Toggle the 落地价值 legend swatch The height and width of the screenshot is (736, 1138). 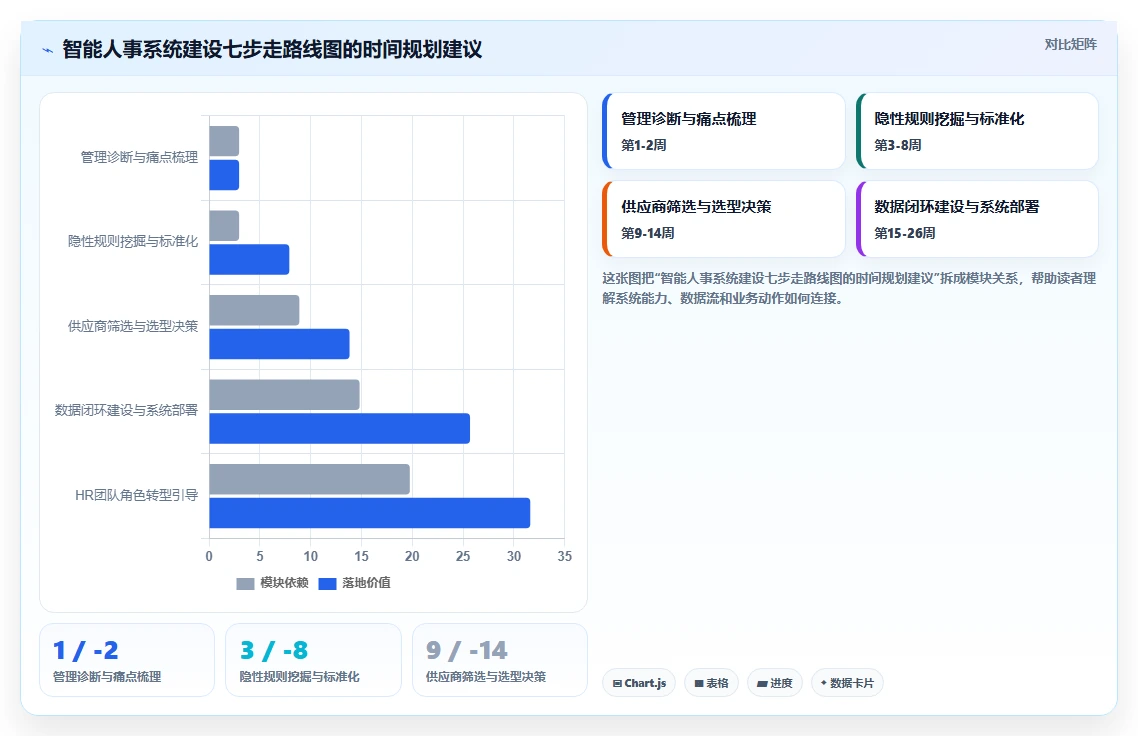327,584
